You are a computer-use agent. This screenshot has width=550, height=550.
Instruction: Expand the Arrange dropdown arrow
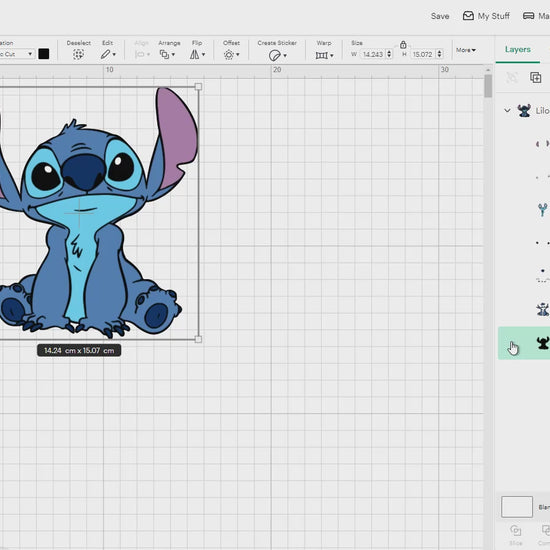point(173,55)
